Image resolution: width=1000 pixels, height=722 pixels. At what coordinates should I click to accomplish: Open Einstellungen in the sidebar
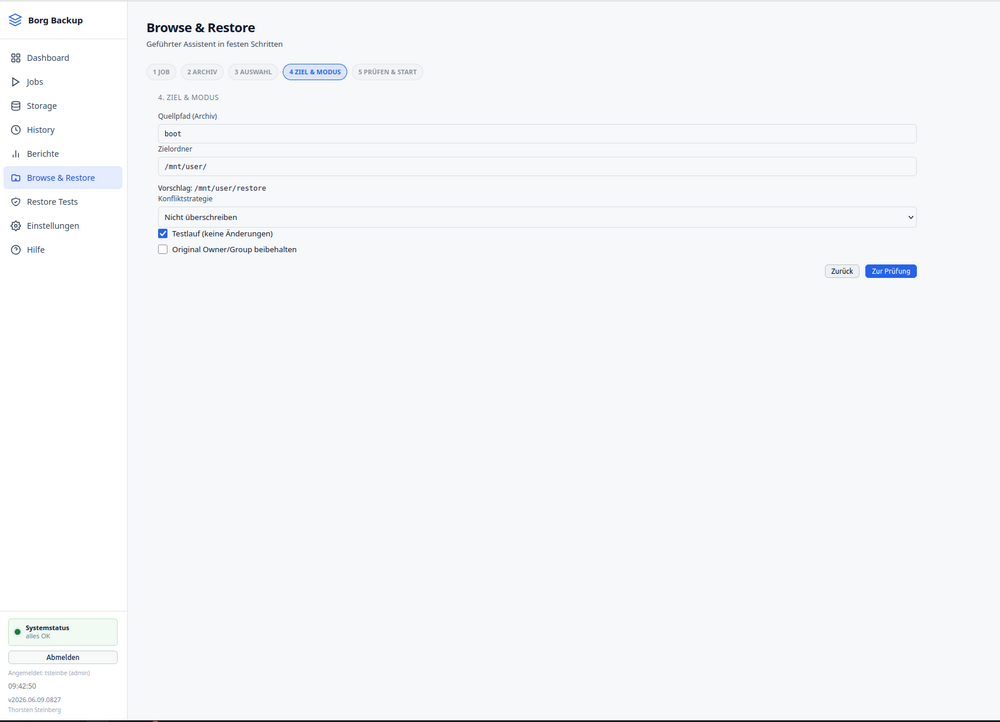pos(62,226)
